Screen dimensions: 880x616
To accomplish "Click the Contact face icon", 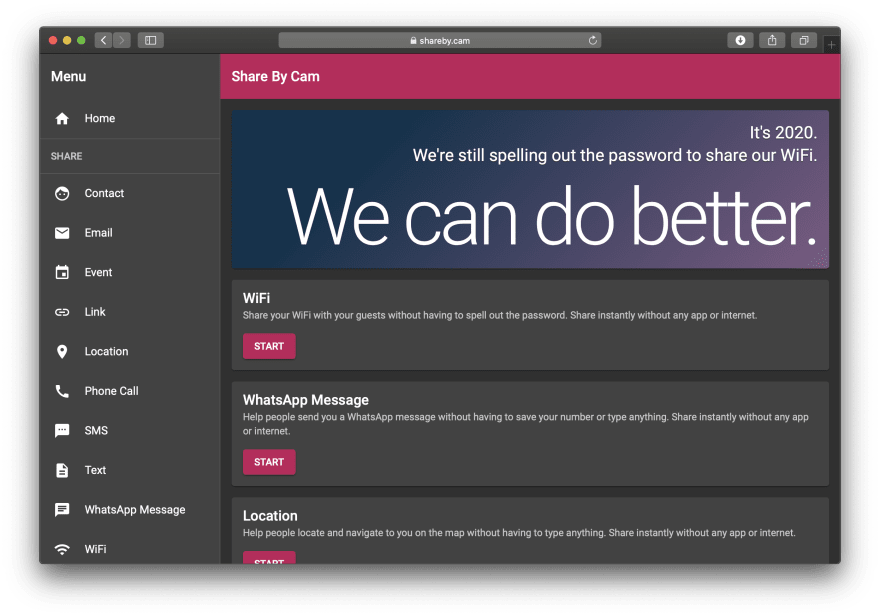I will click(62, 194).
